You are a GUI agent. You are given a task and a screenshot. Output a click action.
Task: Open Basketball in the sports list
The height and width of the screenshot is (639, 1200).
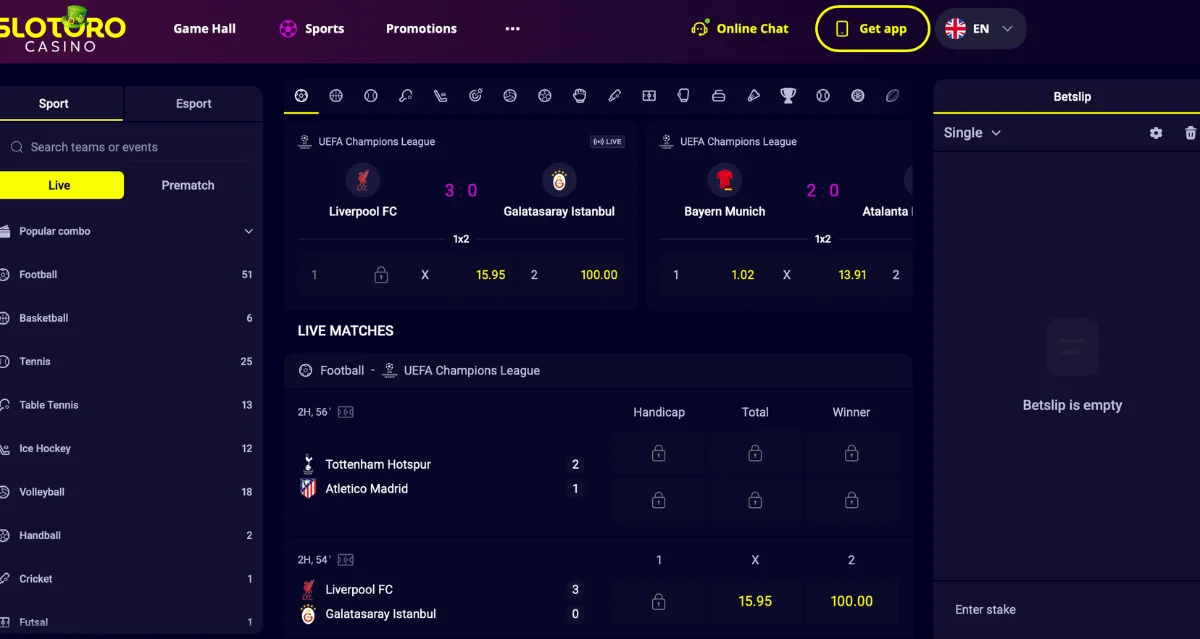[128, 318]
